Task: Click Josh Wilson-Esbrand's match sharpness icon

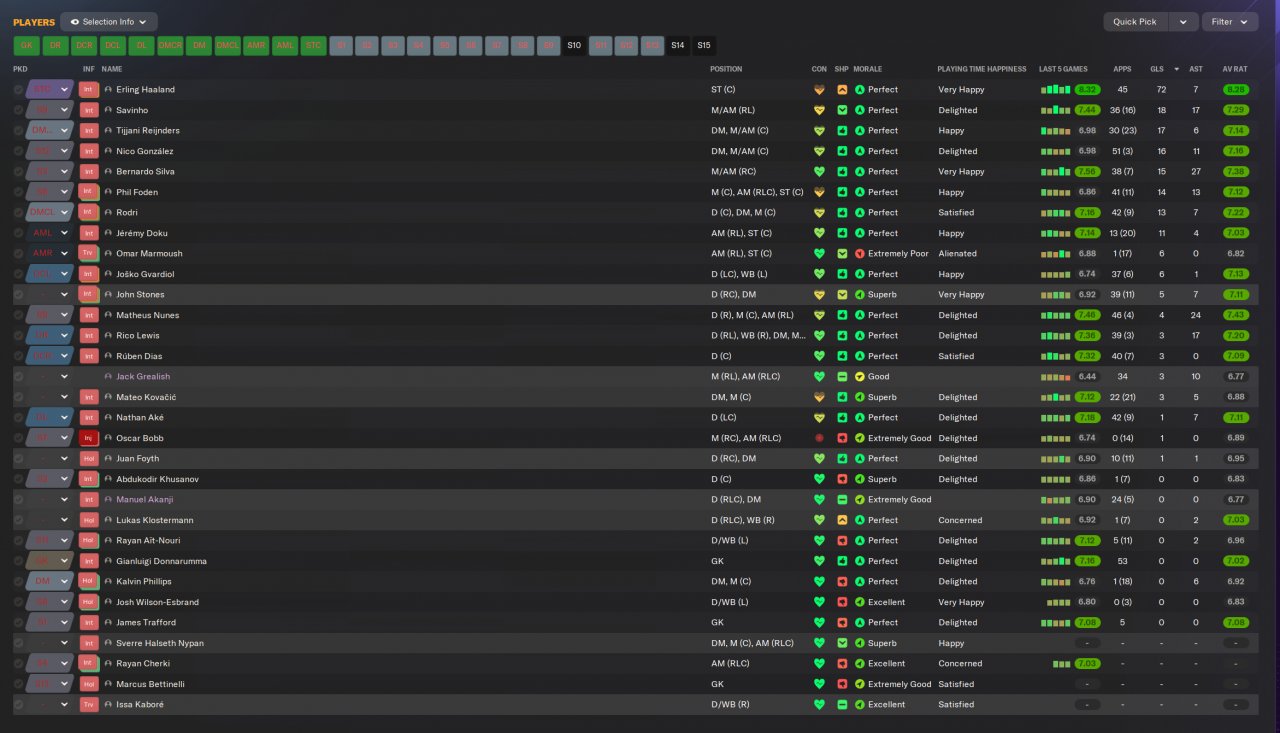Action: pyautogui.click(x=842, y=602)
